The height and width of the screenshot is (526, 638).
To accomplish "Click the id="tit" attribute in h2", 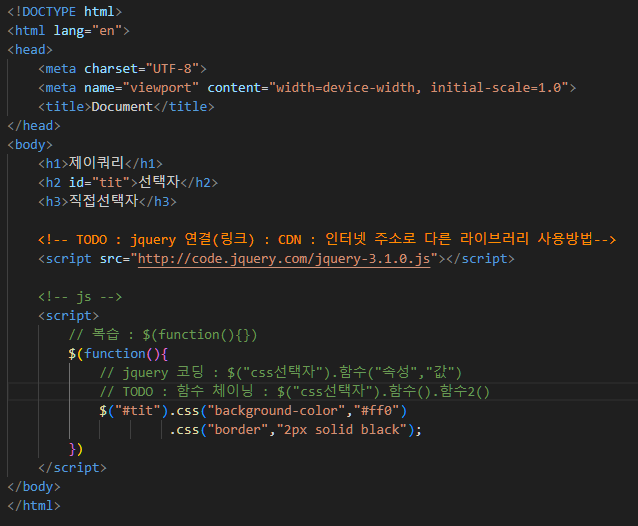I will coord(99,183).
